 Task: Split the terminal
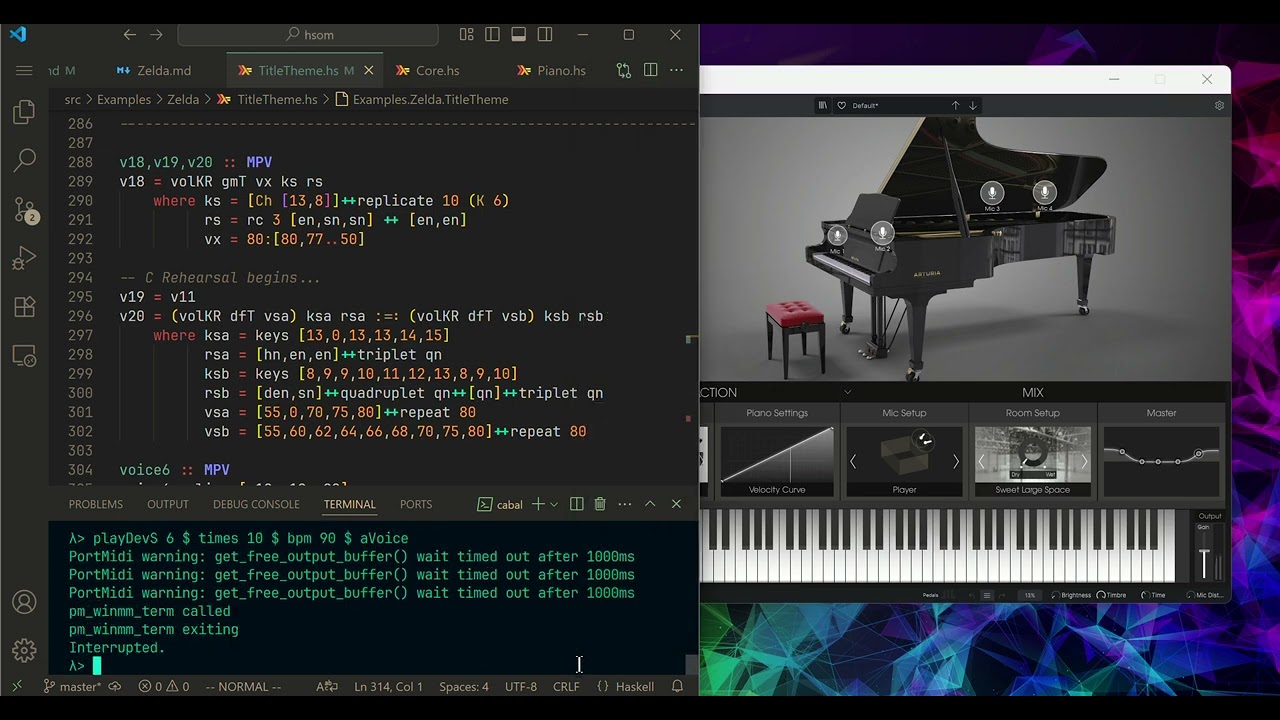click(x=577, y=504)
